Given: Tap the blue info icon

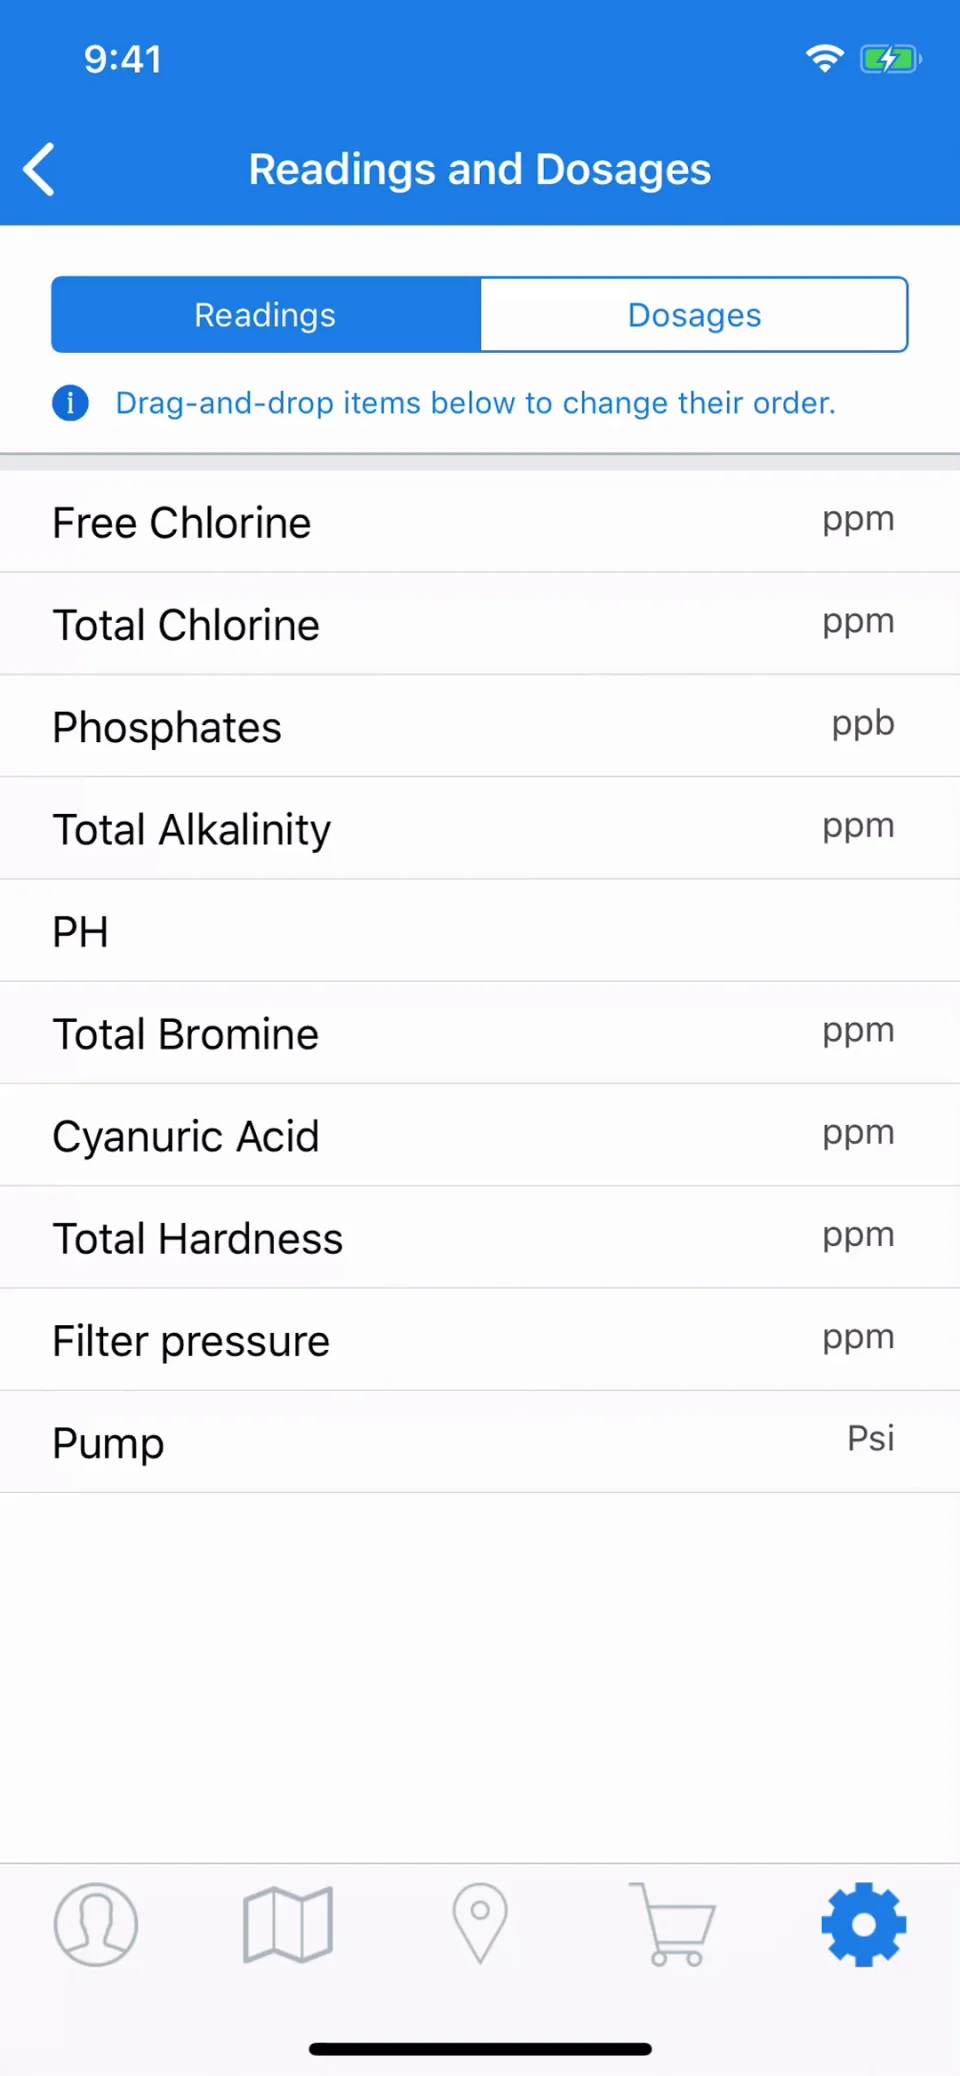Looking at the screenshot, I should (x=70, y=403).
